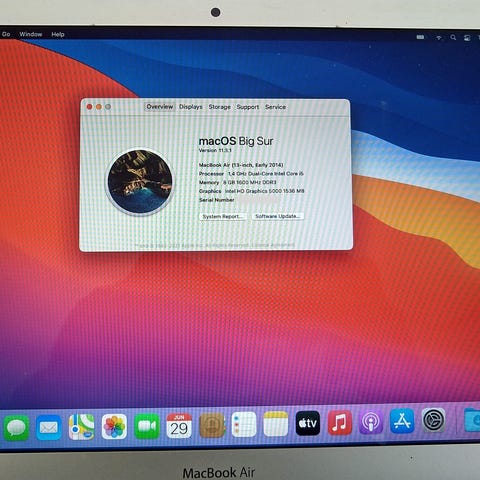The image size is (480, 480).
Task: Open the Contacts app icon
Action: click(x=212, y=425)
